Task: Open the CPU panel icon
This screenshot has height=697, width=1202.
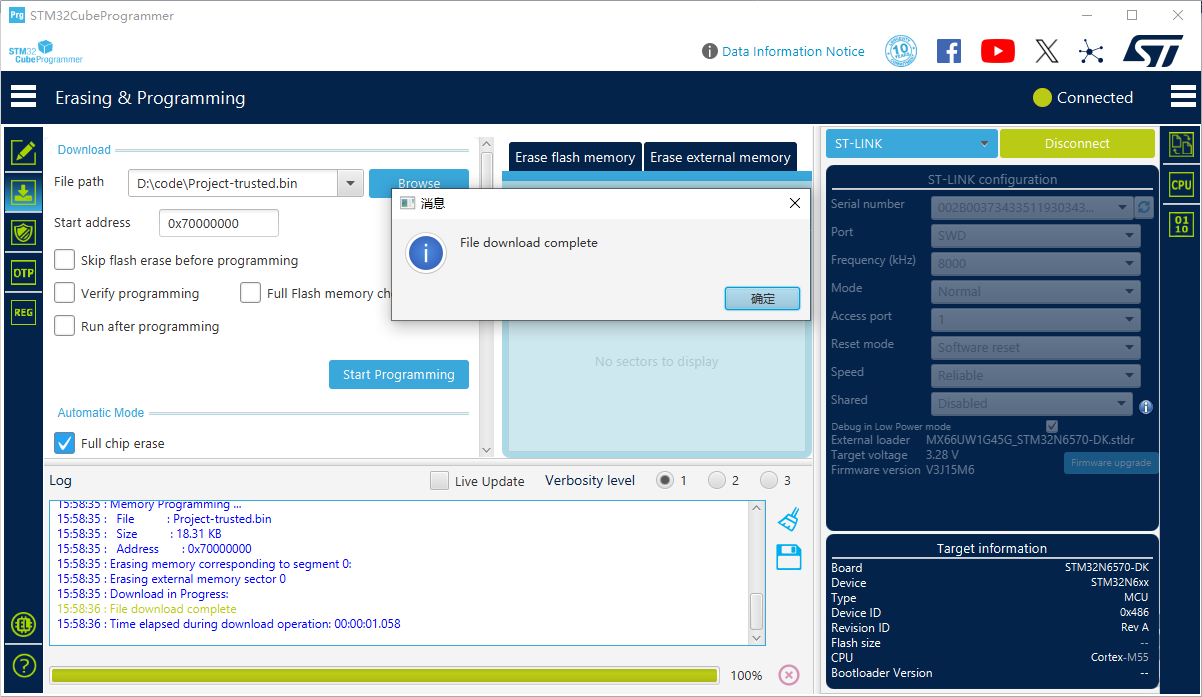Action: click(1181, 185)
